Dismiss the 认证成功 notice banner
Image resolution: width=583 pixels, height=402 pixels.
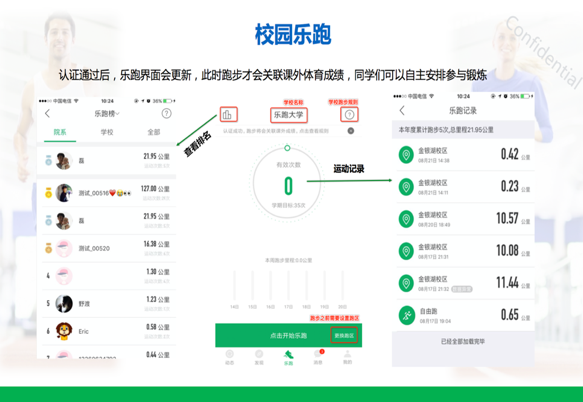point(351,131)
